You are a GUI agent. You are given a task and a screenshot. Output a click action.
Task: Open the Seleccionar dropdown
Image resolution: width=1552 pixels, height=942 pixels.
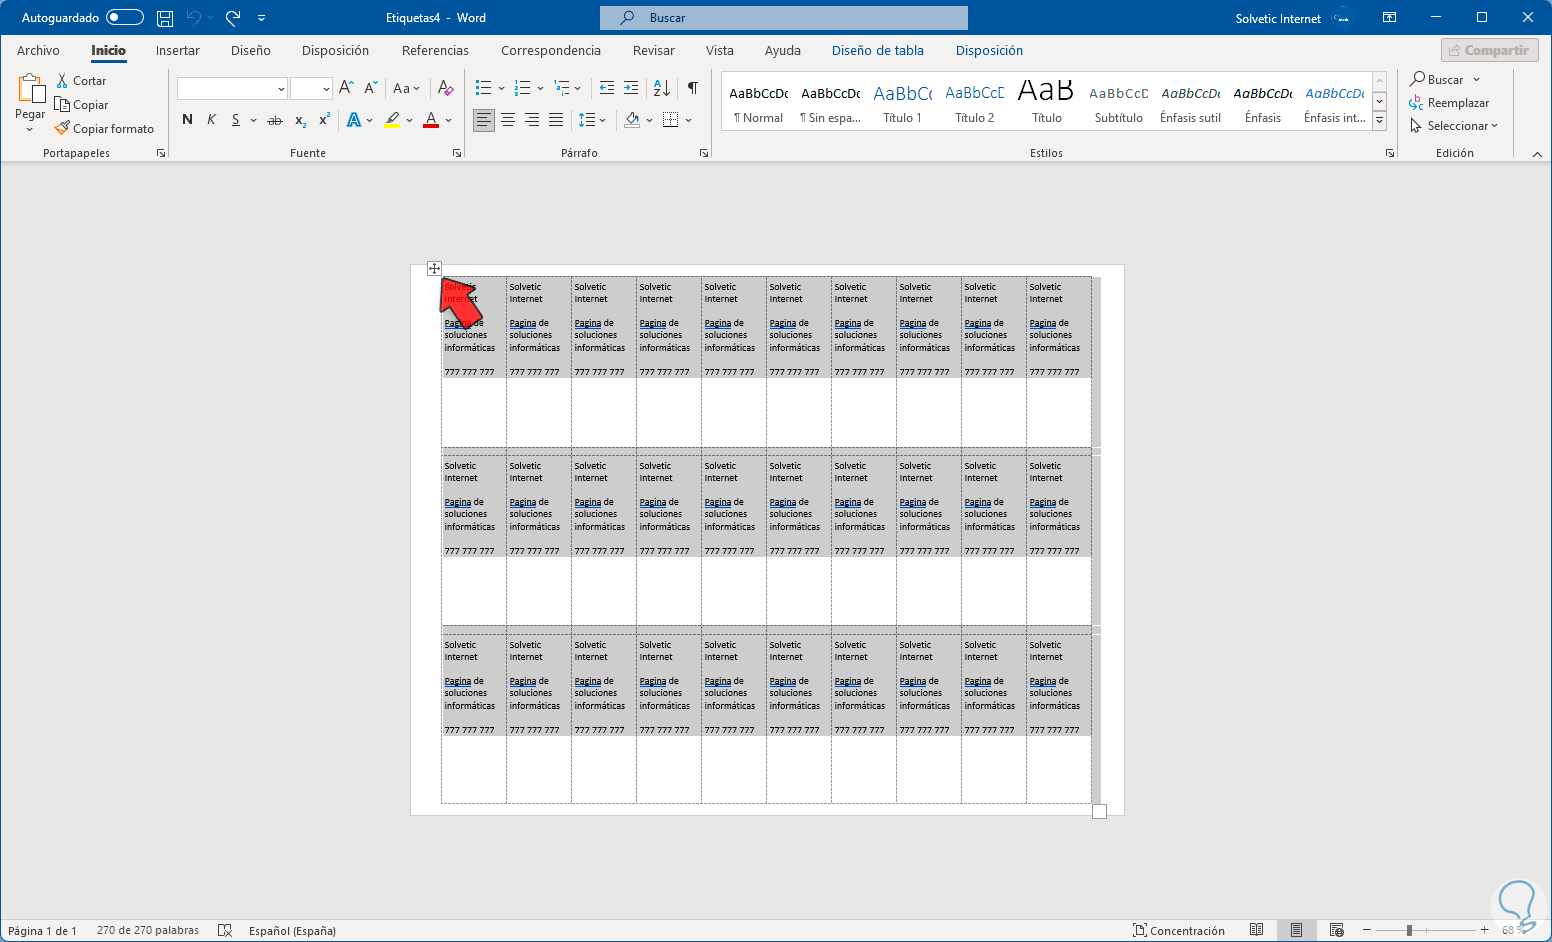pyautogui.click(x=1453, y=126)
